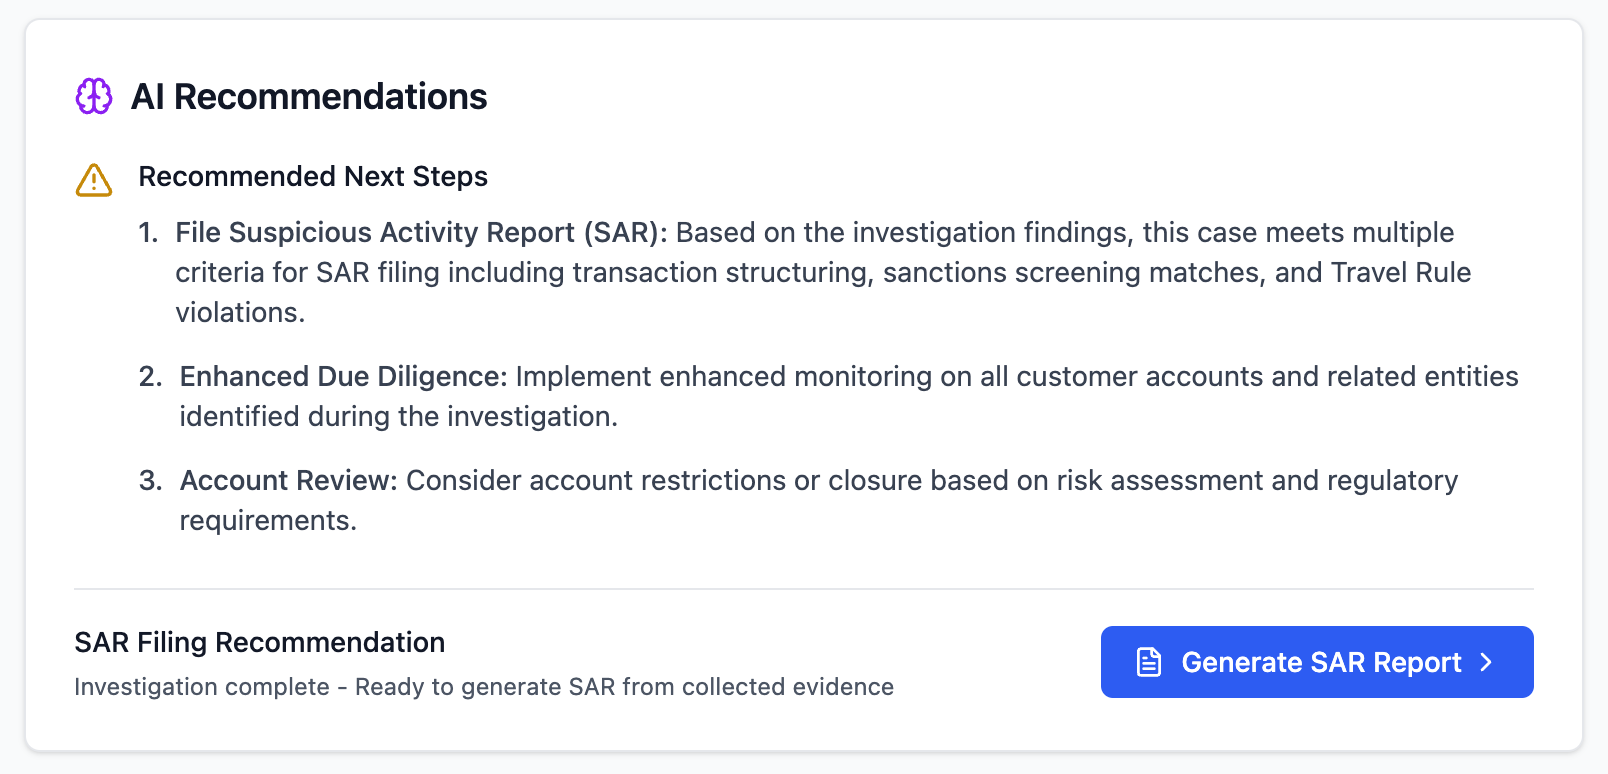1608x774 pixels.
Task: Click the Enhanced Due Diligence label
Action: (343, 377)
